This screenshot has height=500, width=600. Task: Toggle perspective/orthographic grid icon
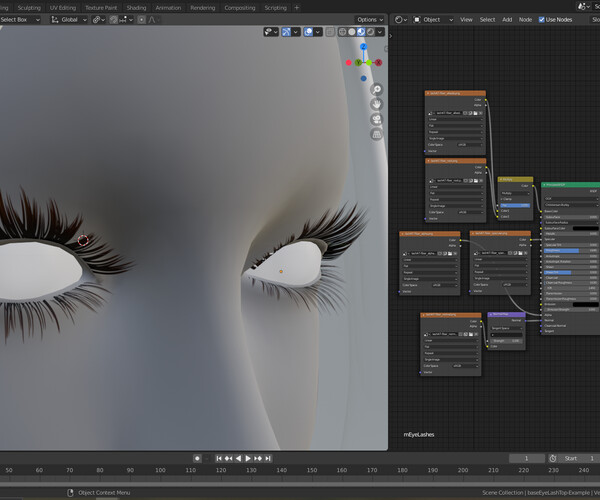pyautogui.click(x=377, y=134)
